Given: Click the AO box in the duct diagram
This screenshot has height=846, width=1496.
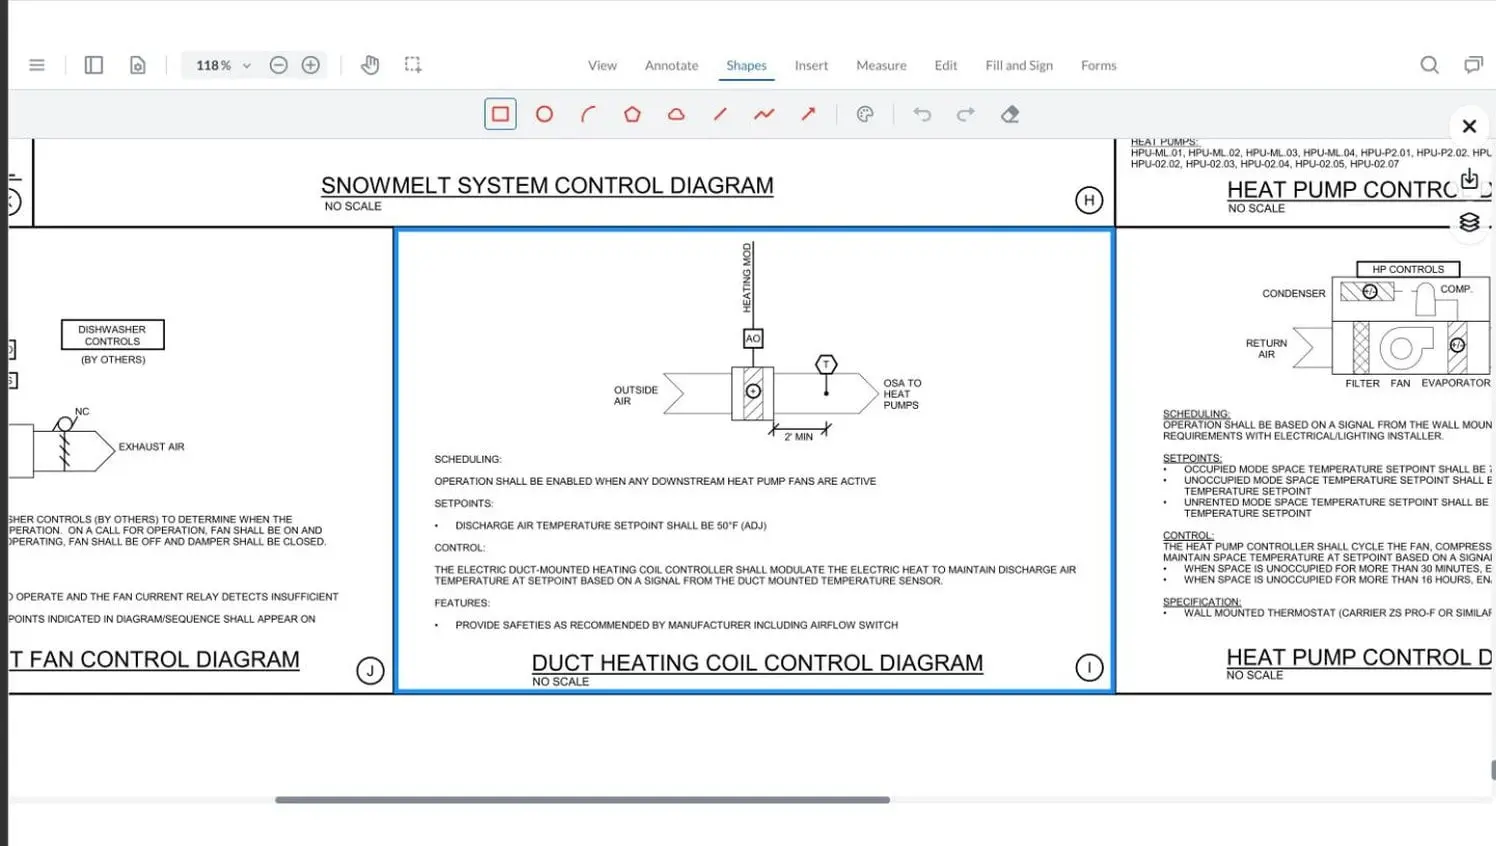Looking at the screenshot, I should coord(753,338).
